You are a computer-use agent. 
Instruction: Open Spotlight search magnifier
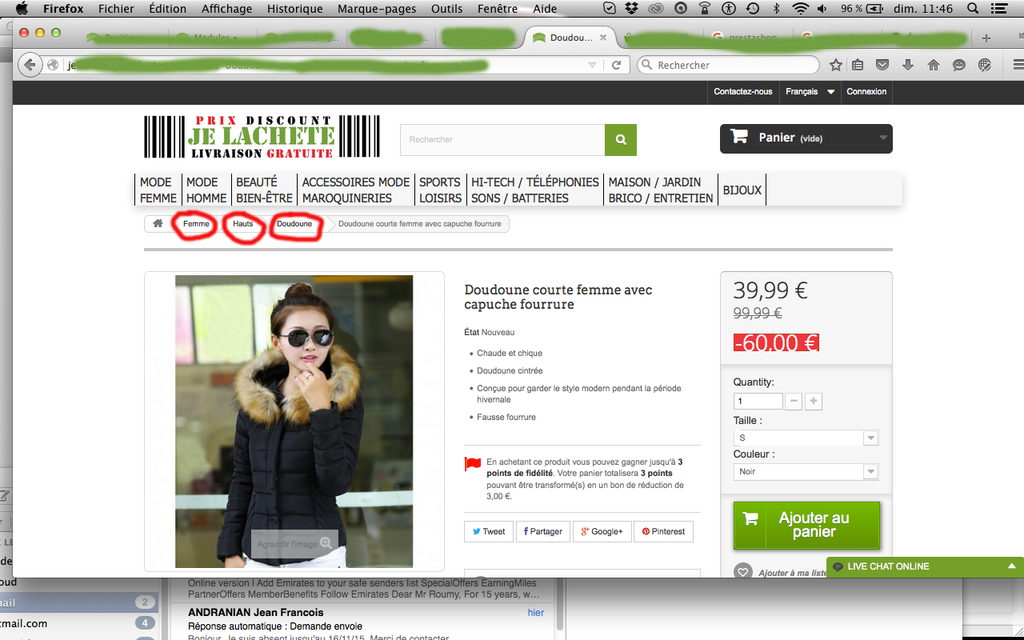972,8
